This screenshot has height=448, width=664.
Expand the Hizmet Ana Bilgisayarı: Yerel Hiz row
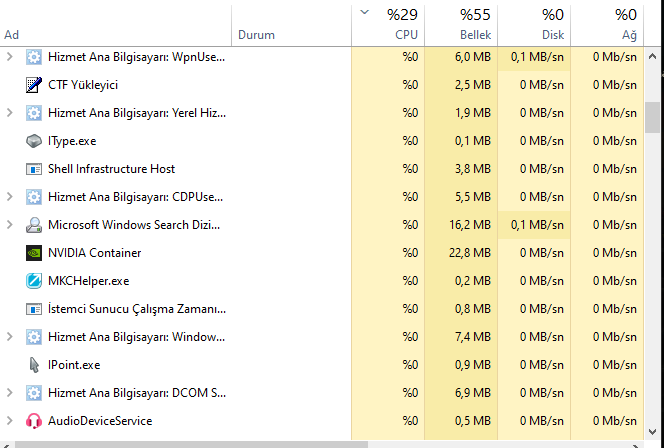point(9,113)
